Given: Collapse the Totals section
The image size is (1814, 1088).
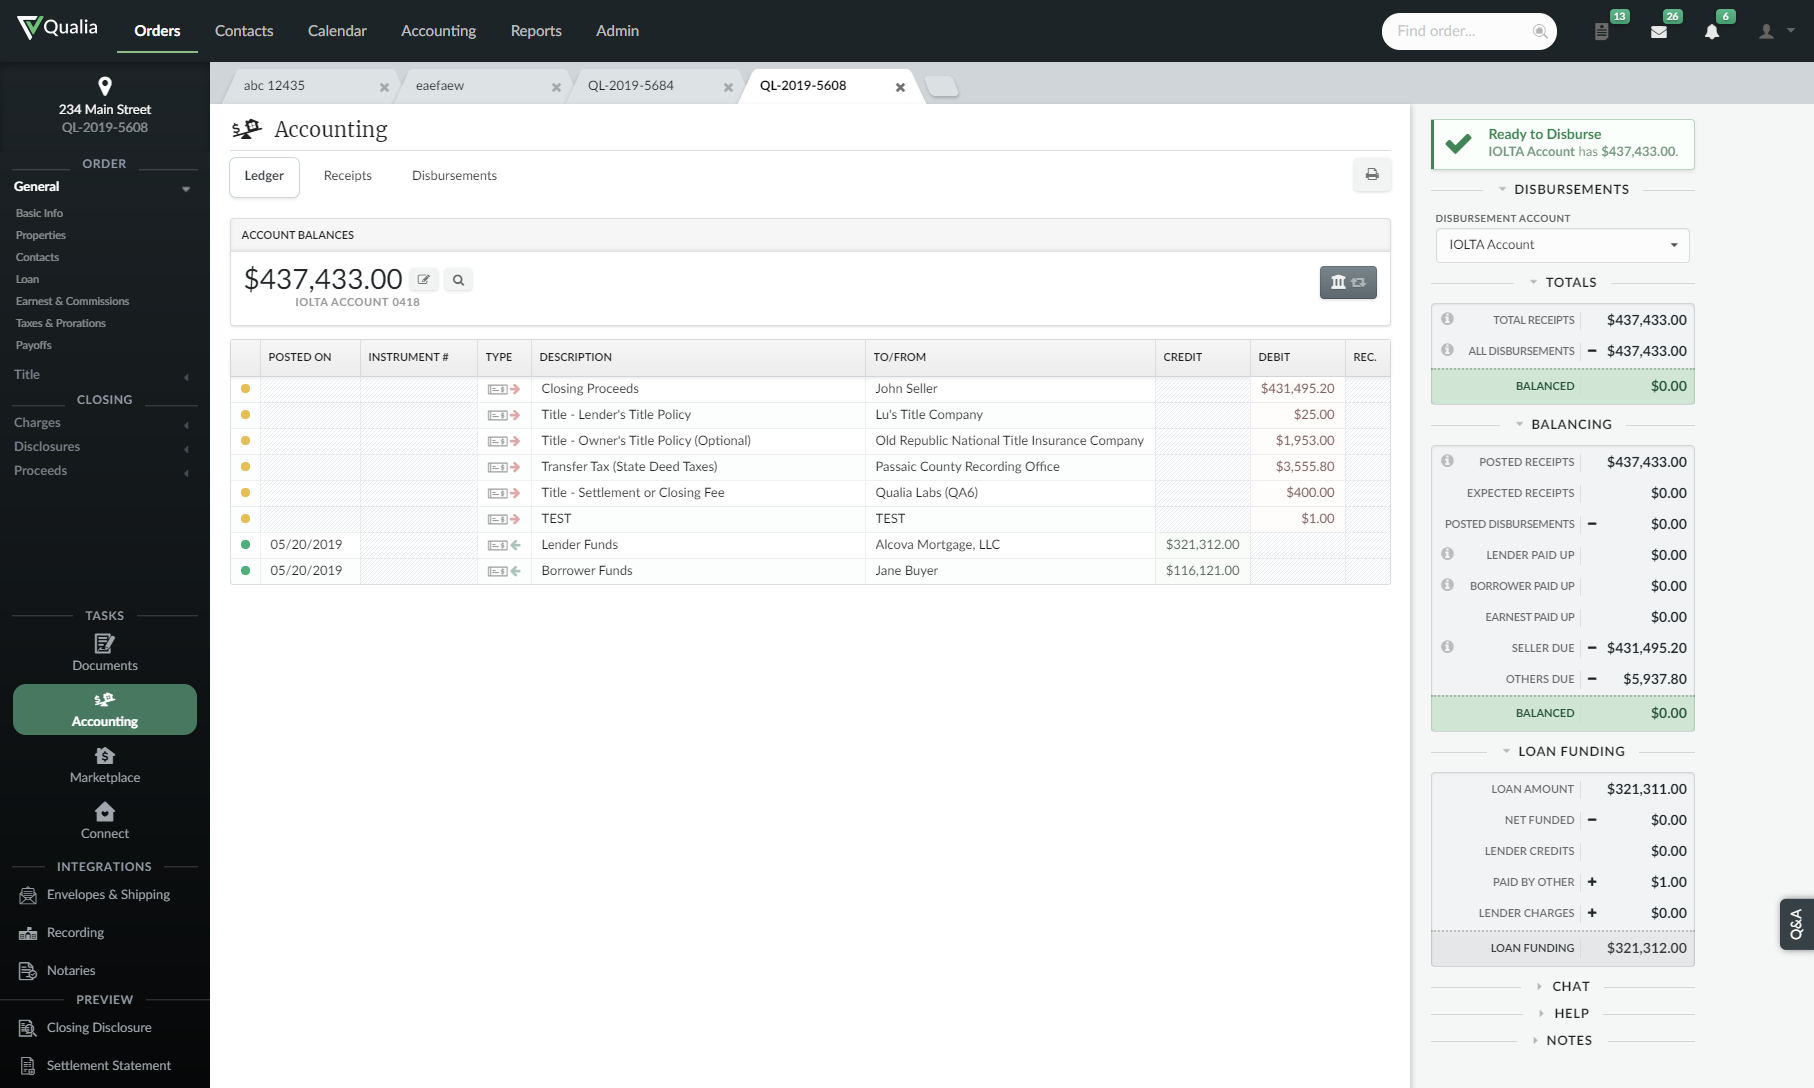Looking at the screenshot, I should (x=1563, y=282).
